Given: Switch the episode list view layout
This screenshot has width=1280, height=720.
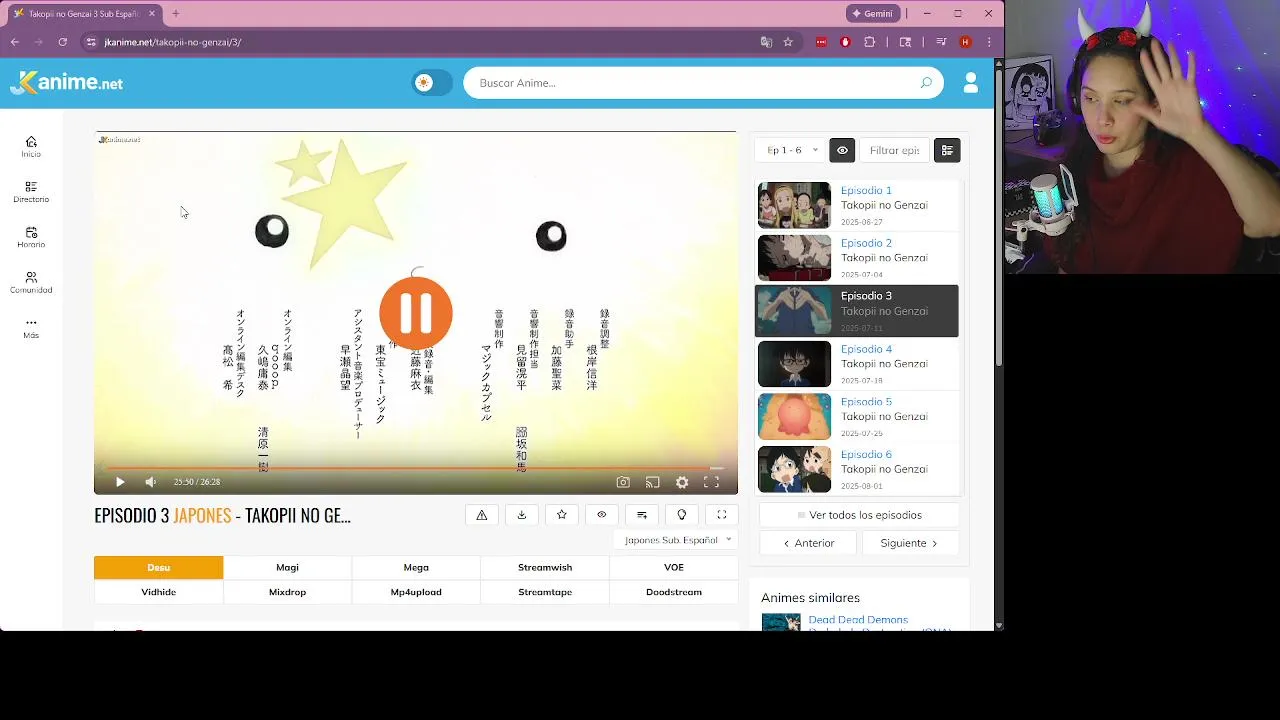Looking at the screenshot, I should click(x=947, y=150).
